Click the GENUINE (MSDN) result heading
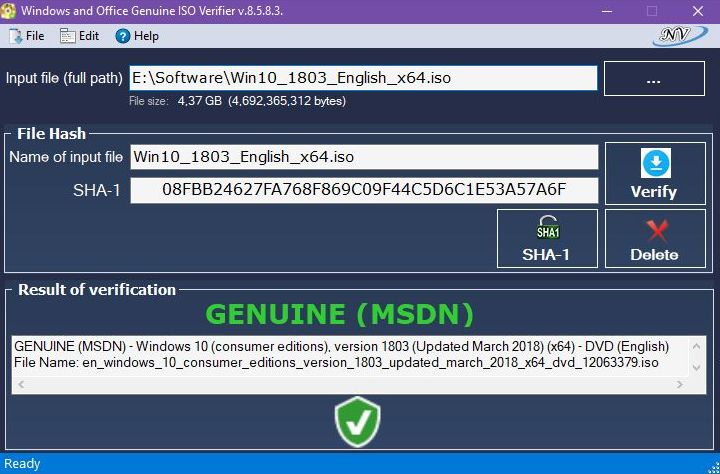 pos(340,315)
